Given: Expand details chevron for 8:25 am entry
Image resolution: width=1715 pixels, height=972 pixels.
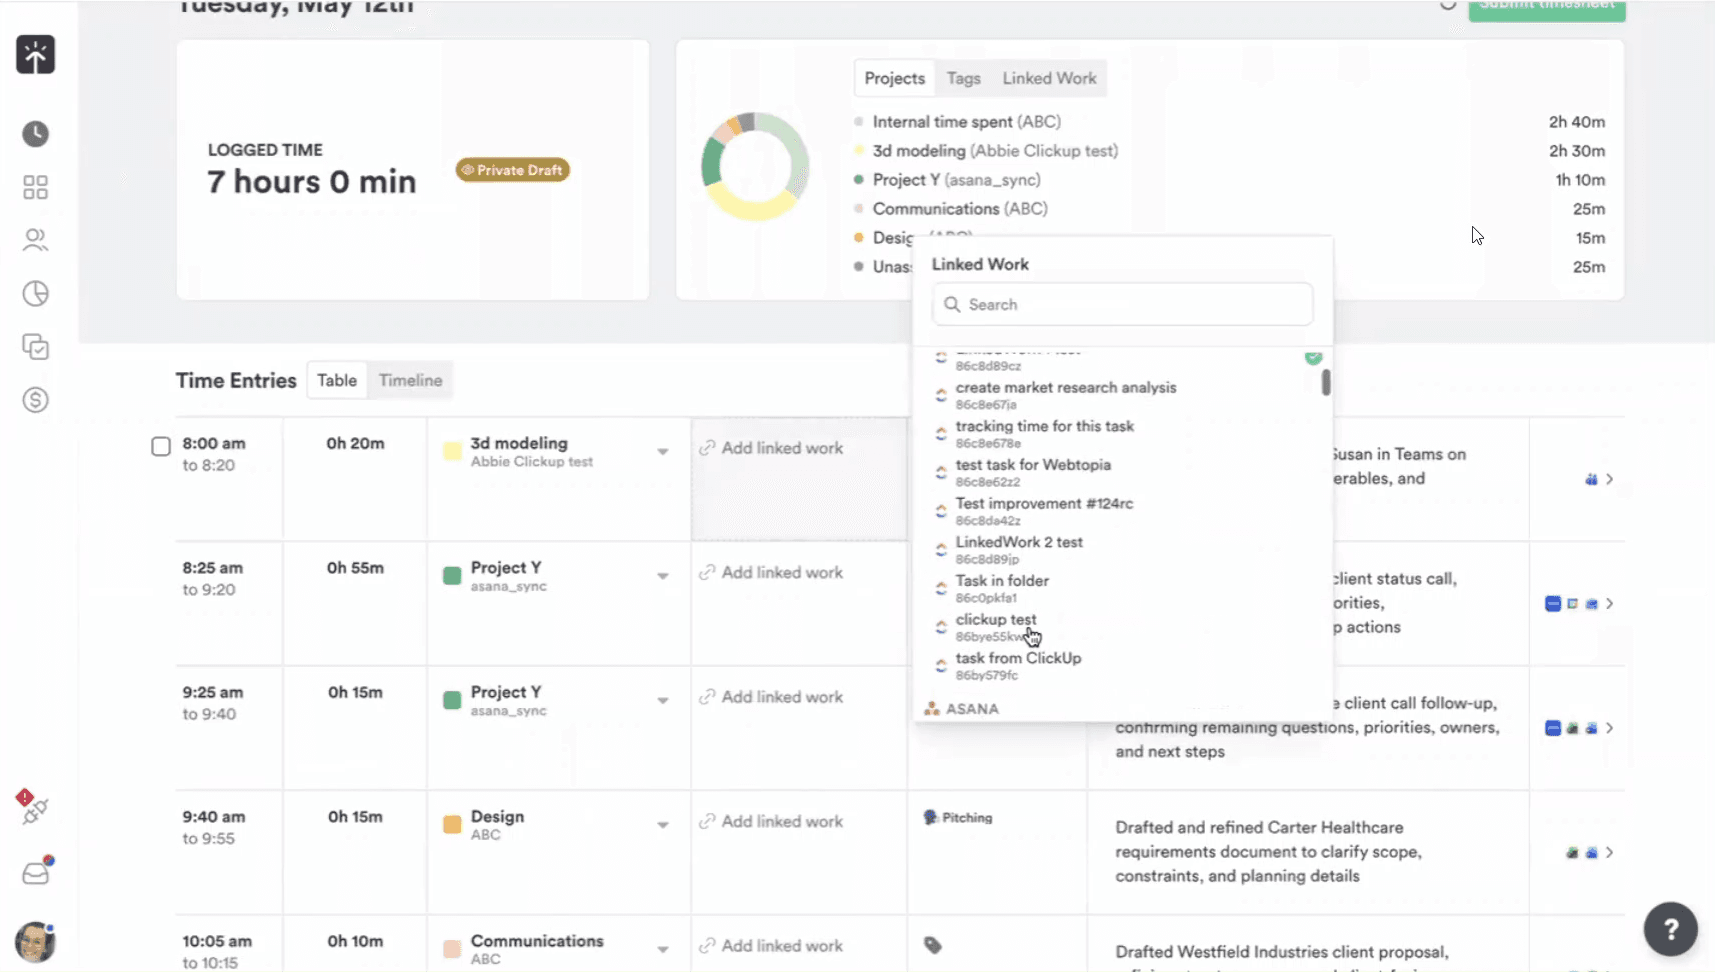Looking at the screenshot, I should [x=1609, y=604].
